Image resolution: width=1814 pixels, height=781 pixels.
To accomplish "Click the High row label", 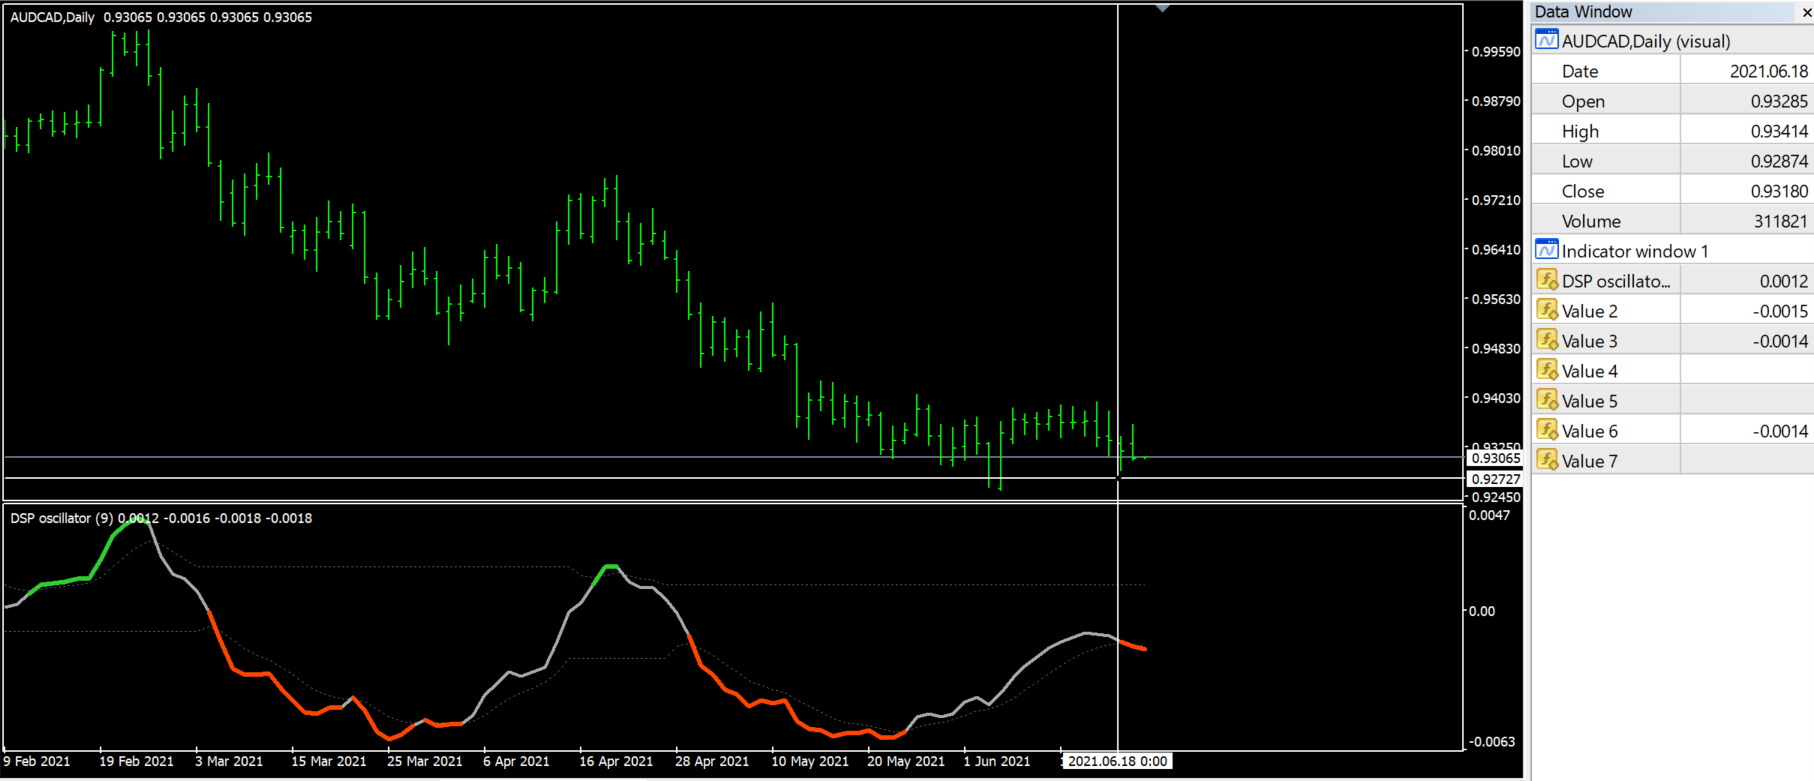I will tap(1580, 131).
